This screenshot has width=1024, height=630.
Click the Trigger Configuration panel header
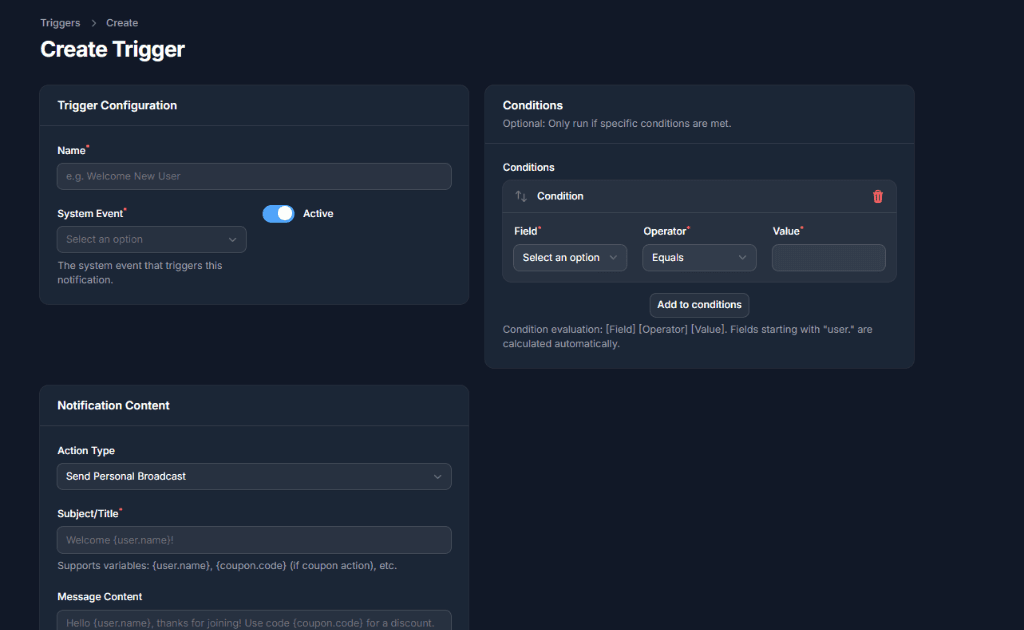[118, 105]
